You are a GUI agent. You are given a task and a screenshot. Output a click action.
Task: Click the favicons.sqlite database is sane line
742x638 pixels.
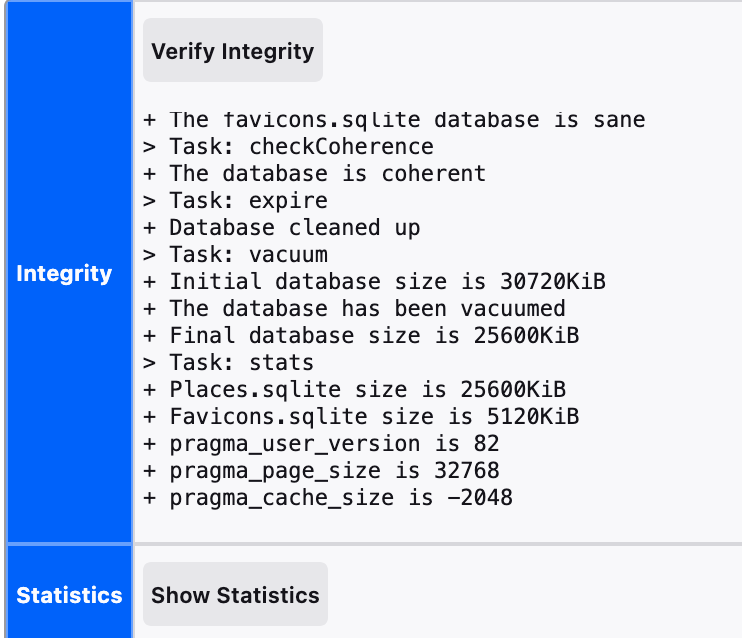(x=394, y=120)
